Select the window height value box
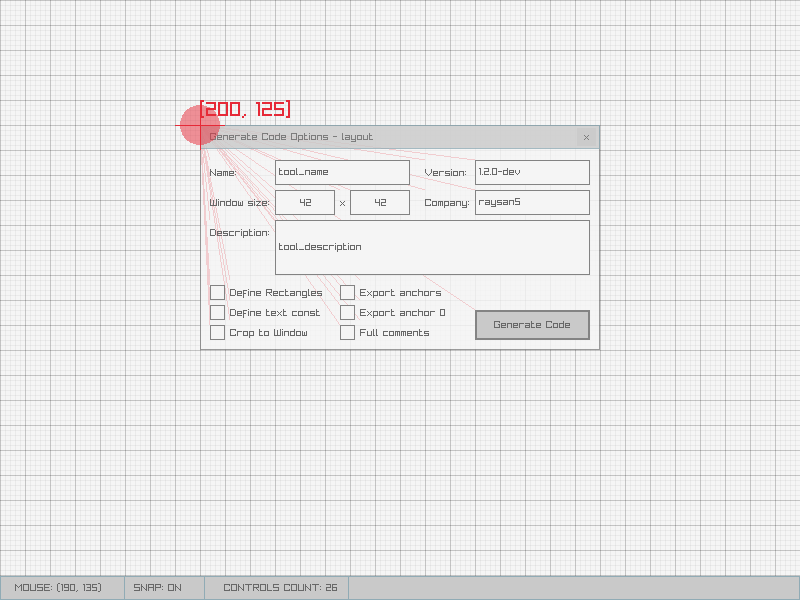 point(380,202)
